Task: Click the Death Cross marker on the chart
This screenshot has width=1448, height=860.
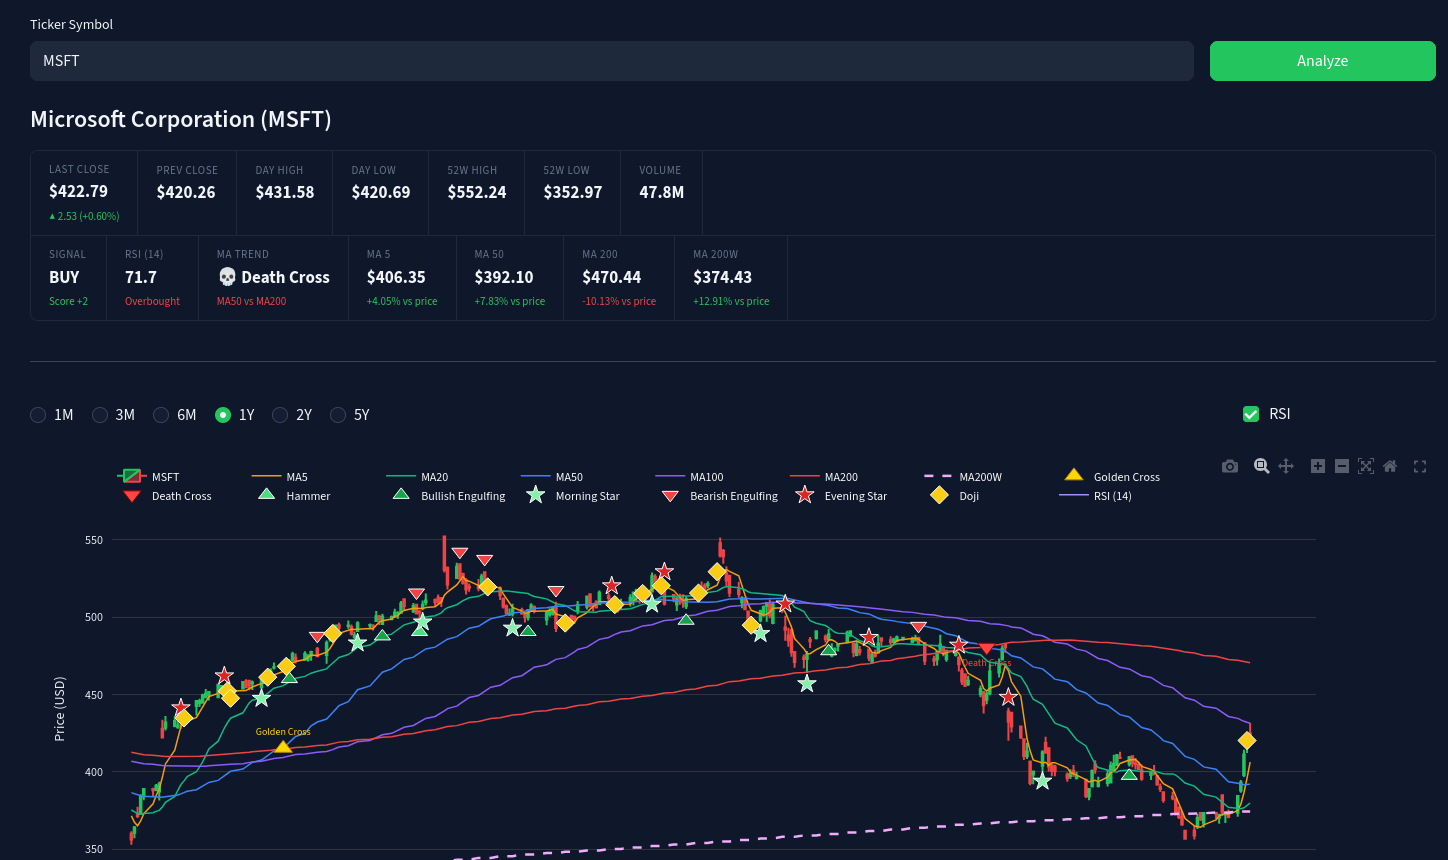Action: pyautogui.click(x=987, y=650)
